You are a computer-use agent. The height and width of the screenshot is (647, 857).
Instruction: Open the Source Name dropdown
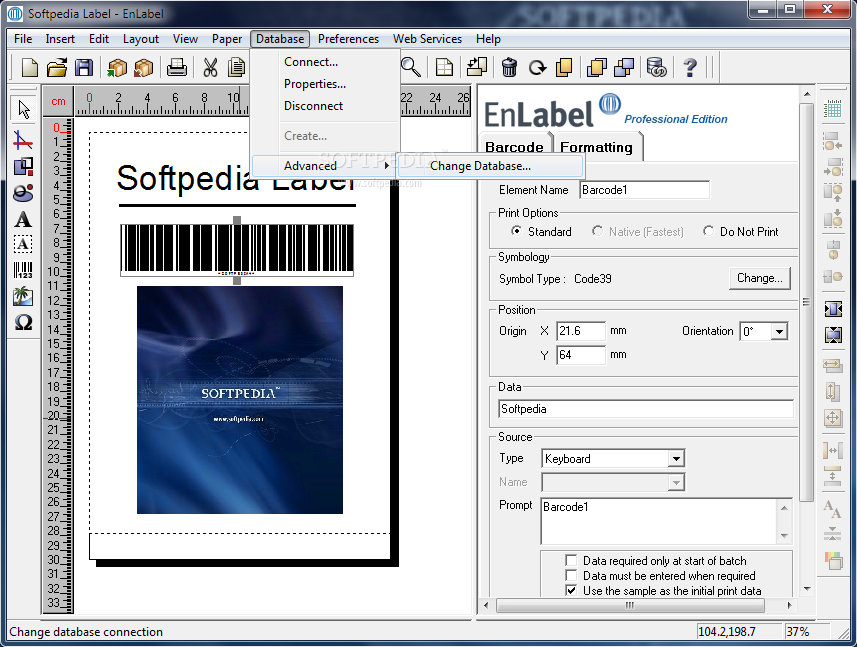coord(676,482)
